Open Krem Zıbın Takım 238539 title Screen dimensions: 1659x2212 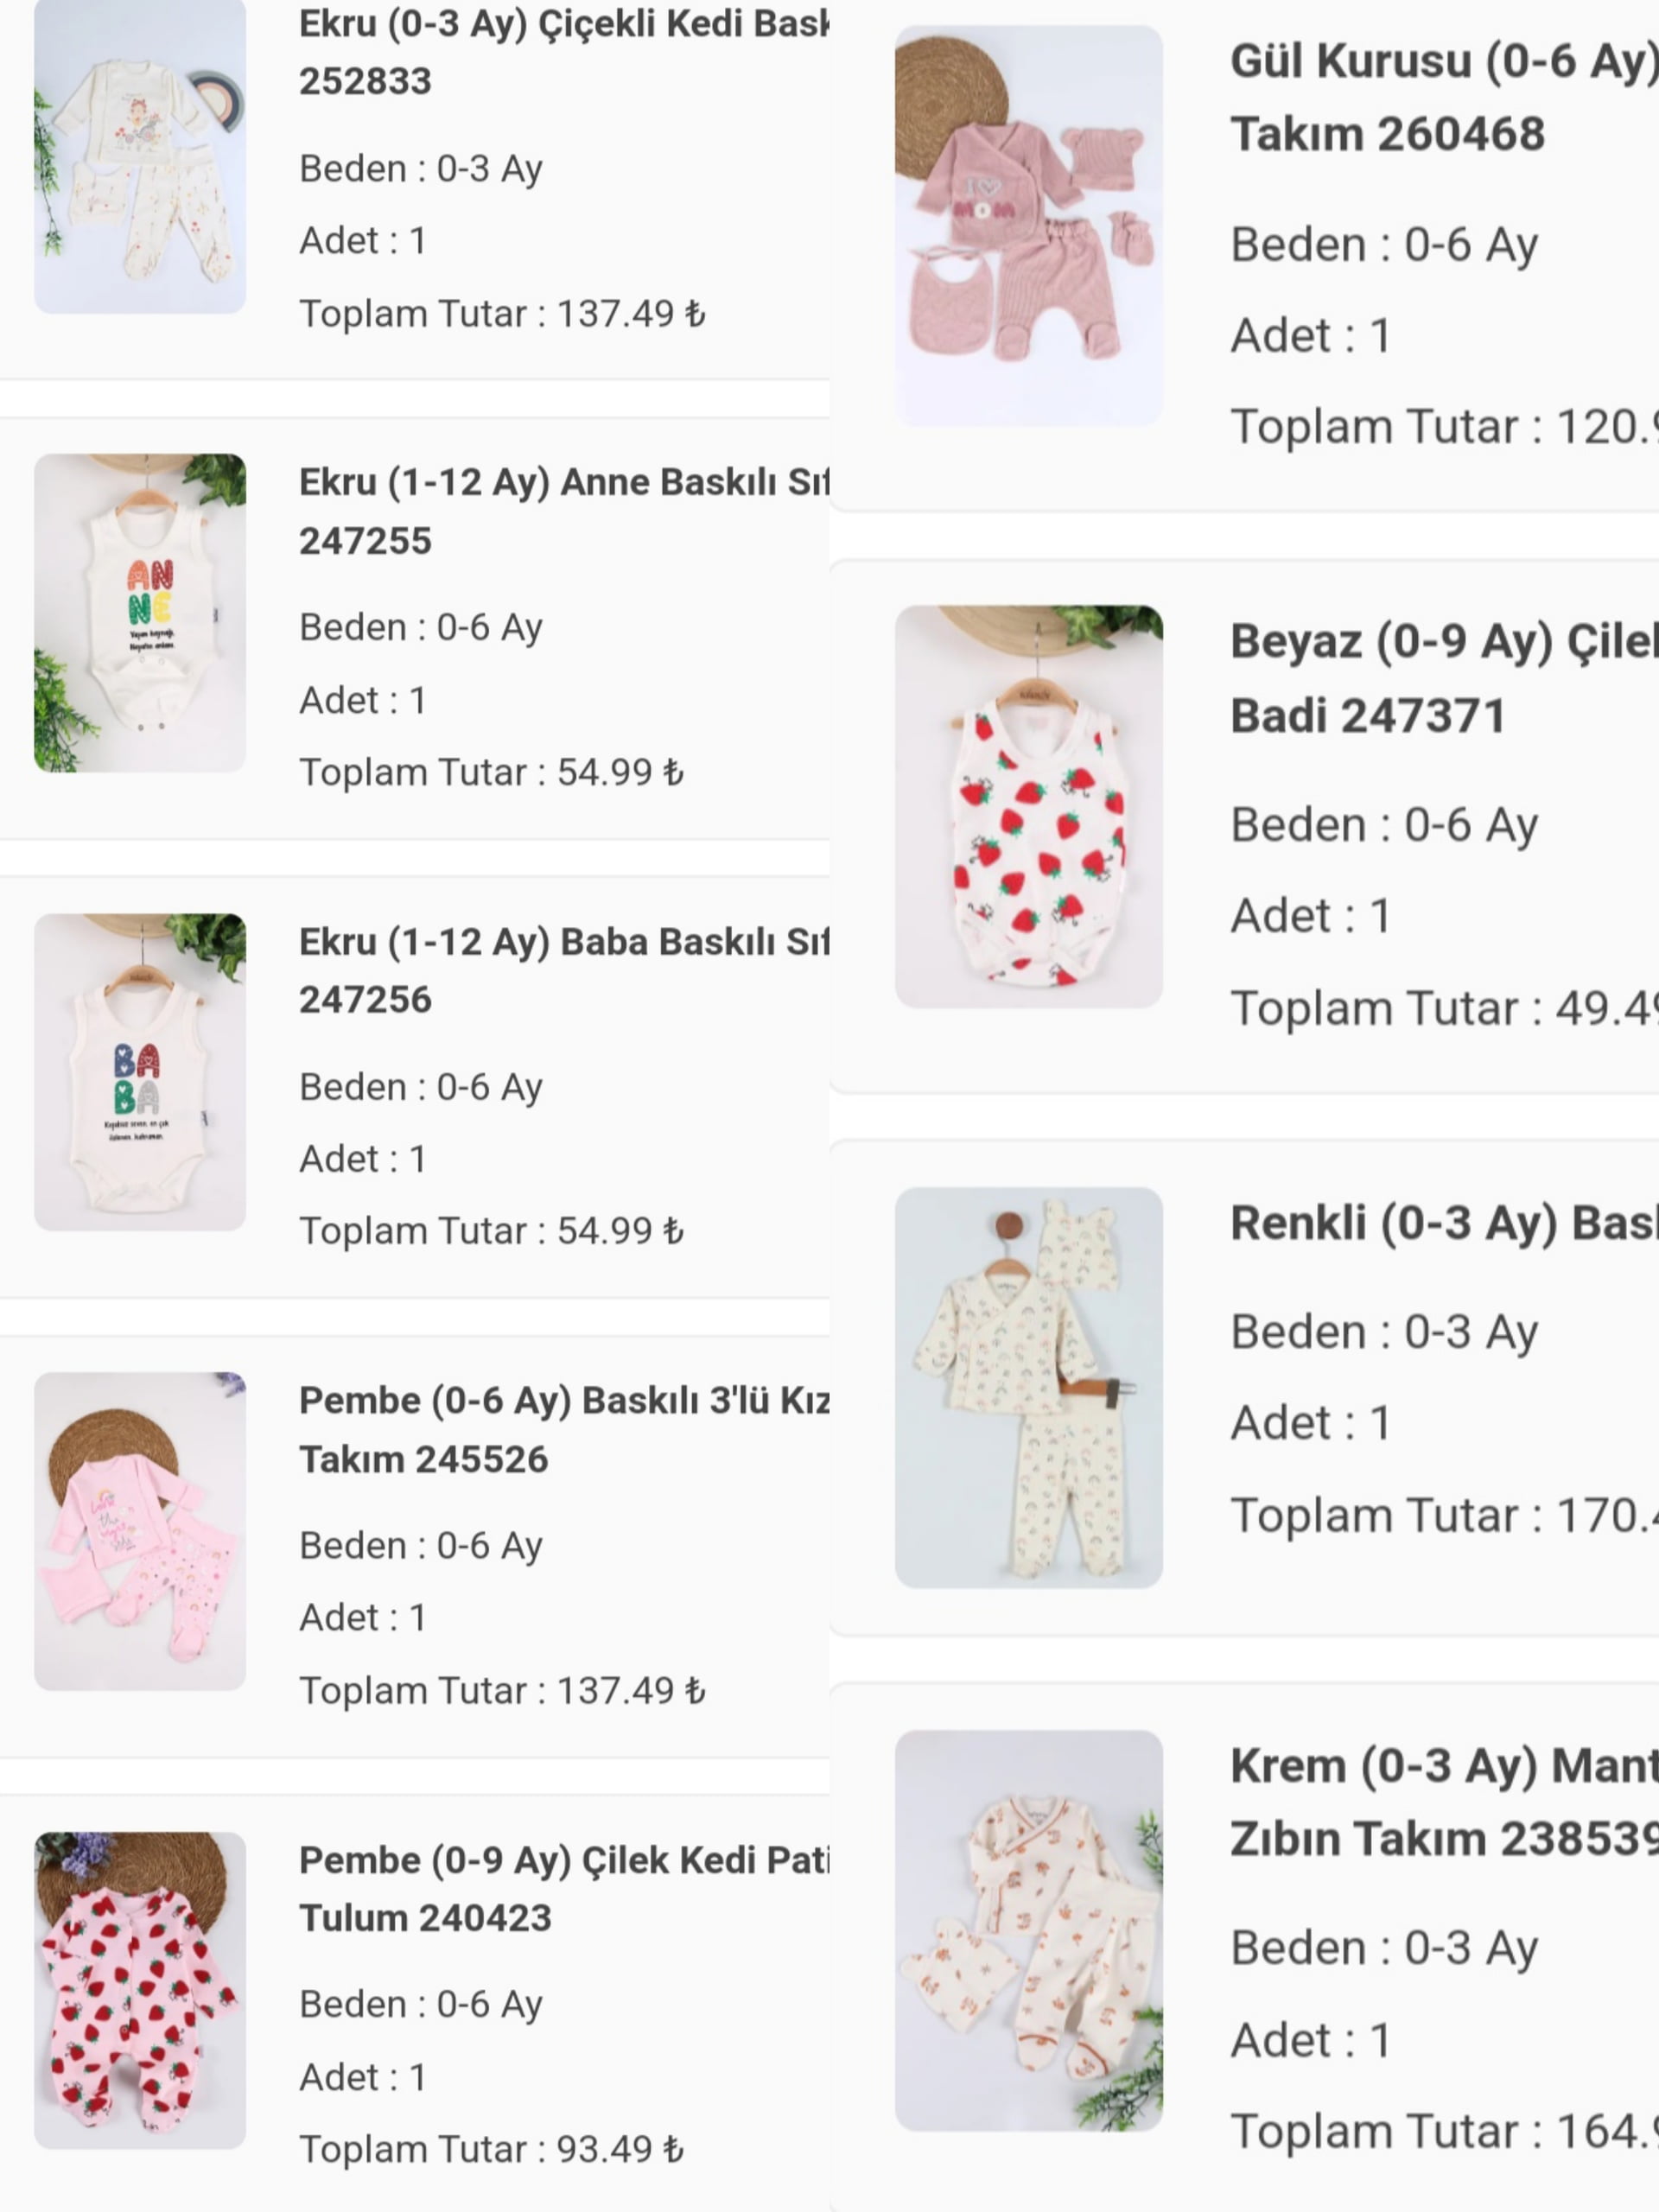click(1443, 1802)
